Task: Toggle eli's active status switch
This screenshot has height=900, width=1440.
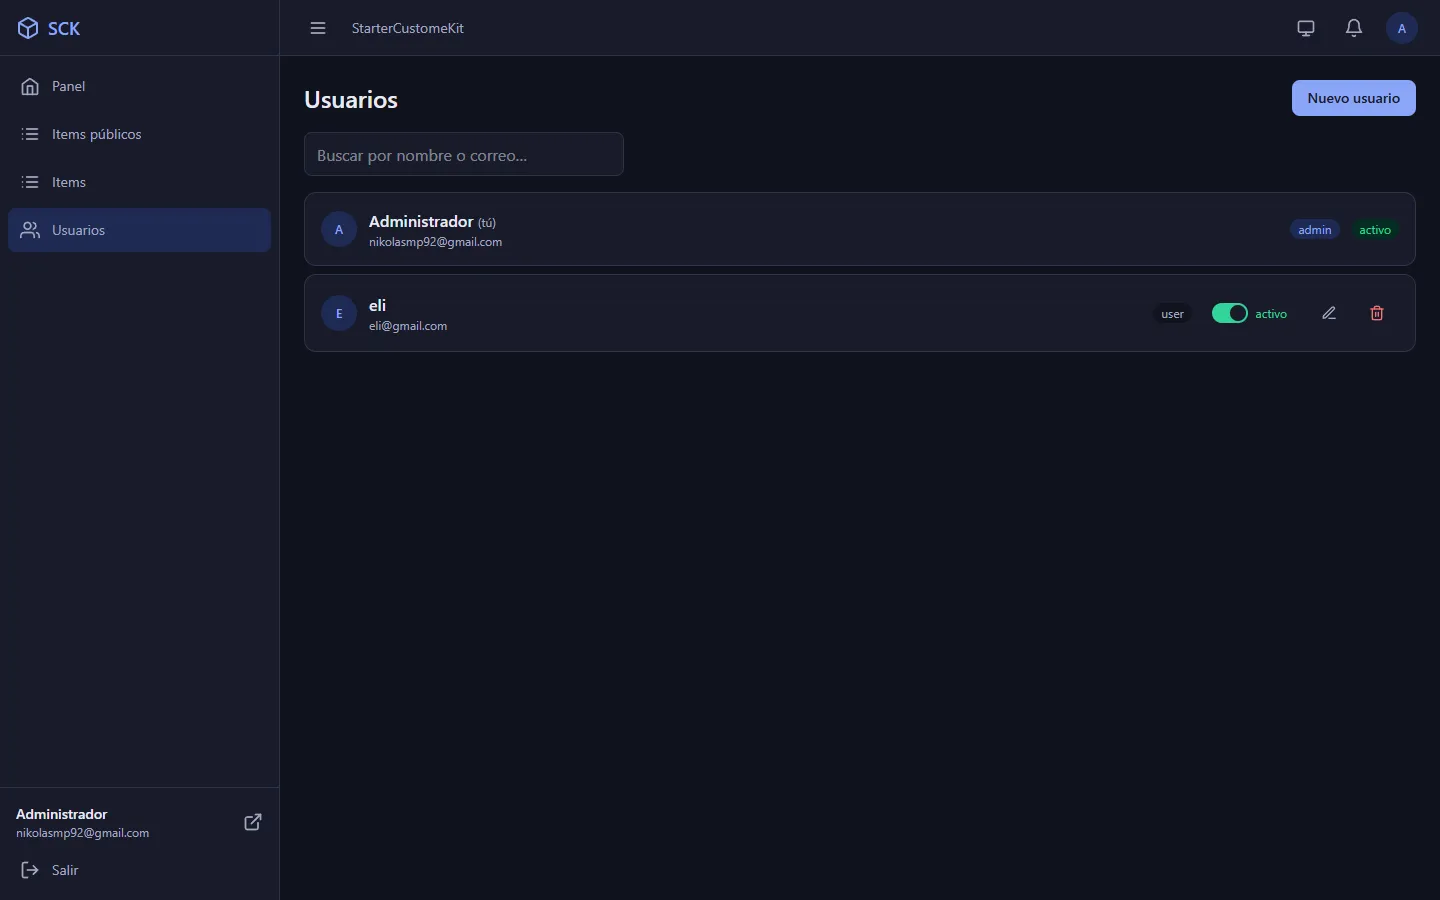Action: 1230,313
